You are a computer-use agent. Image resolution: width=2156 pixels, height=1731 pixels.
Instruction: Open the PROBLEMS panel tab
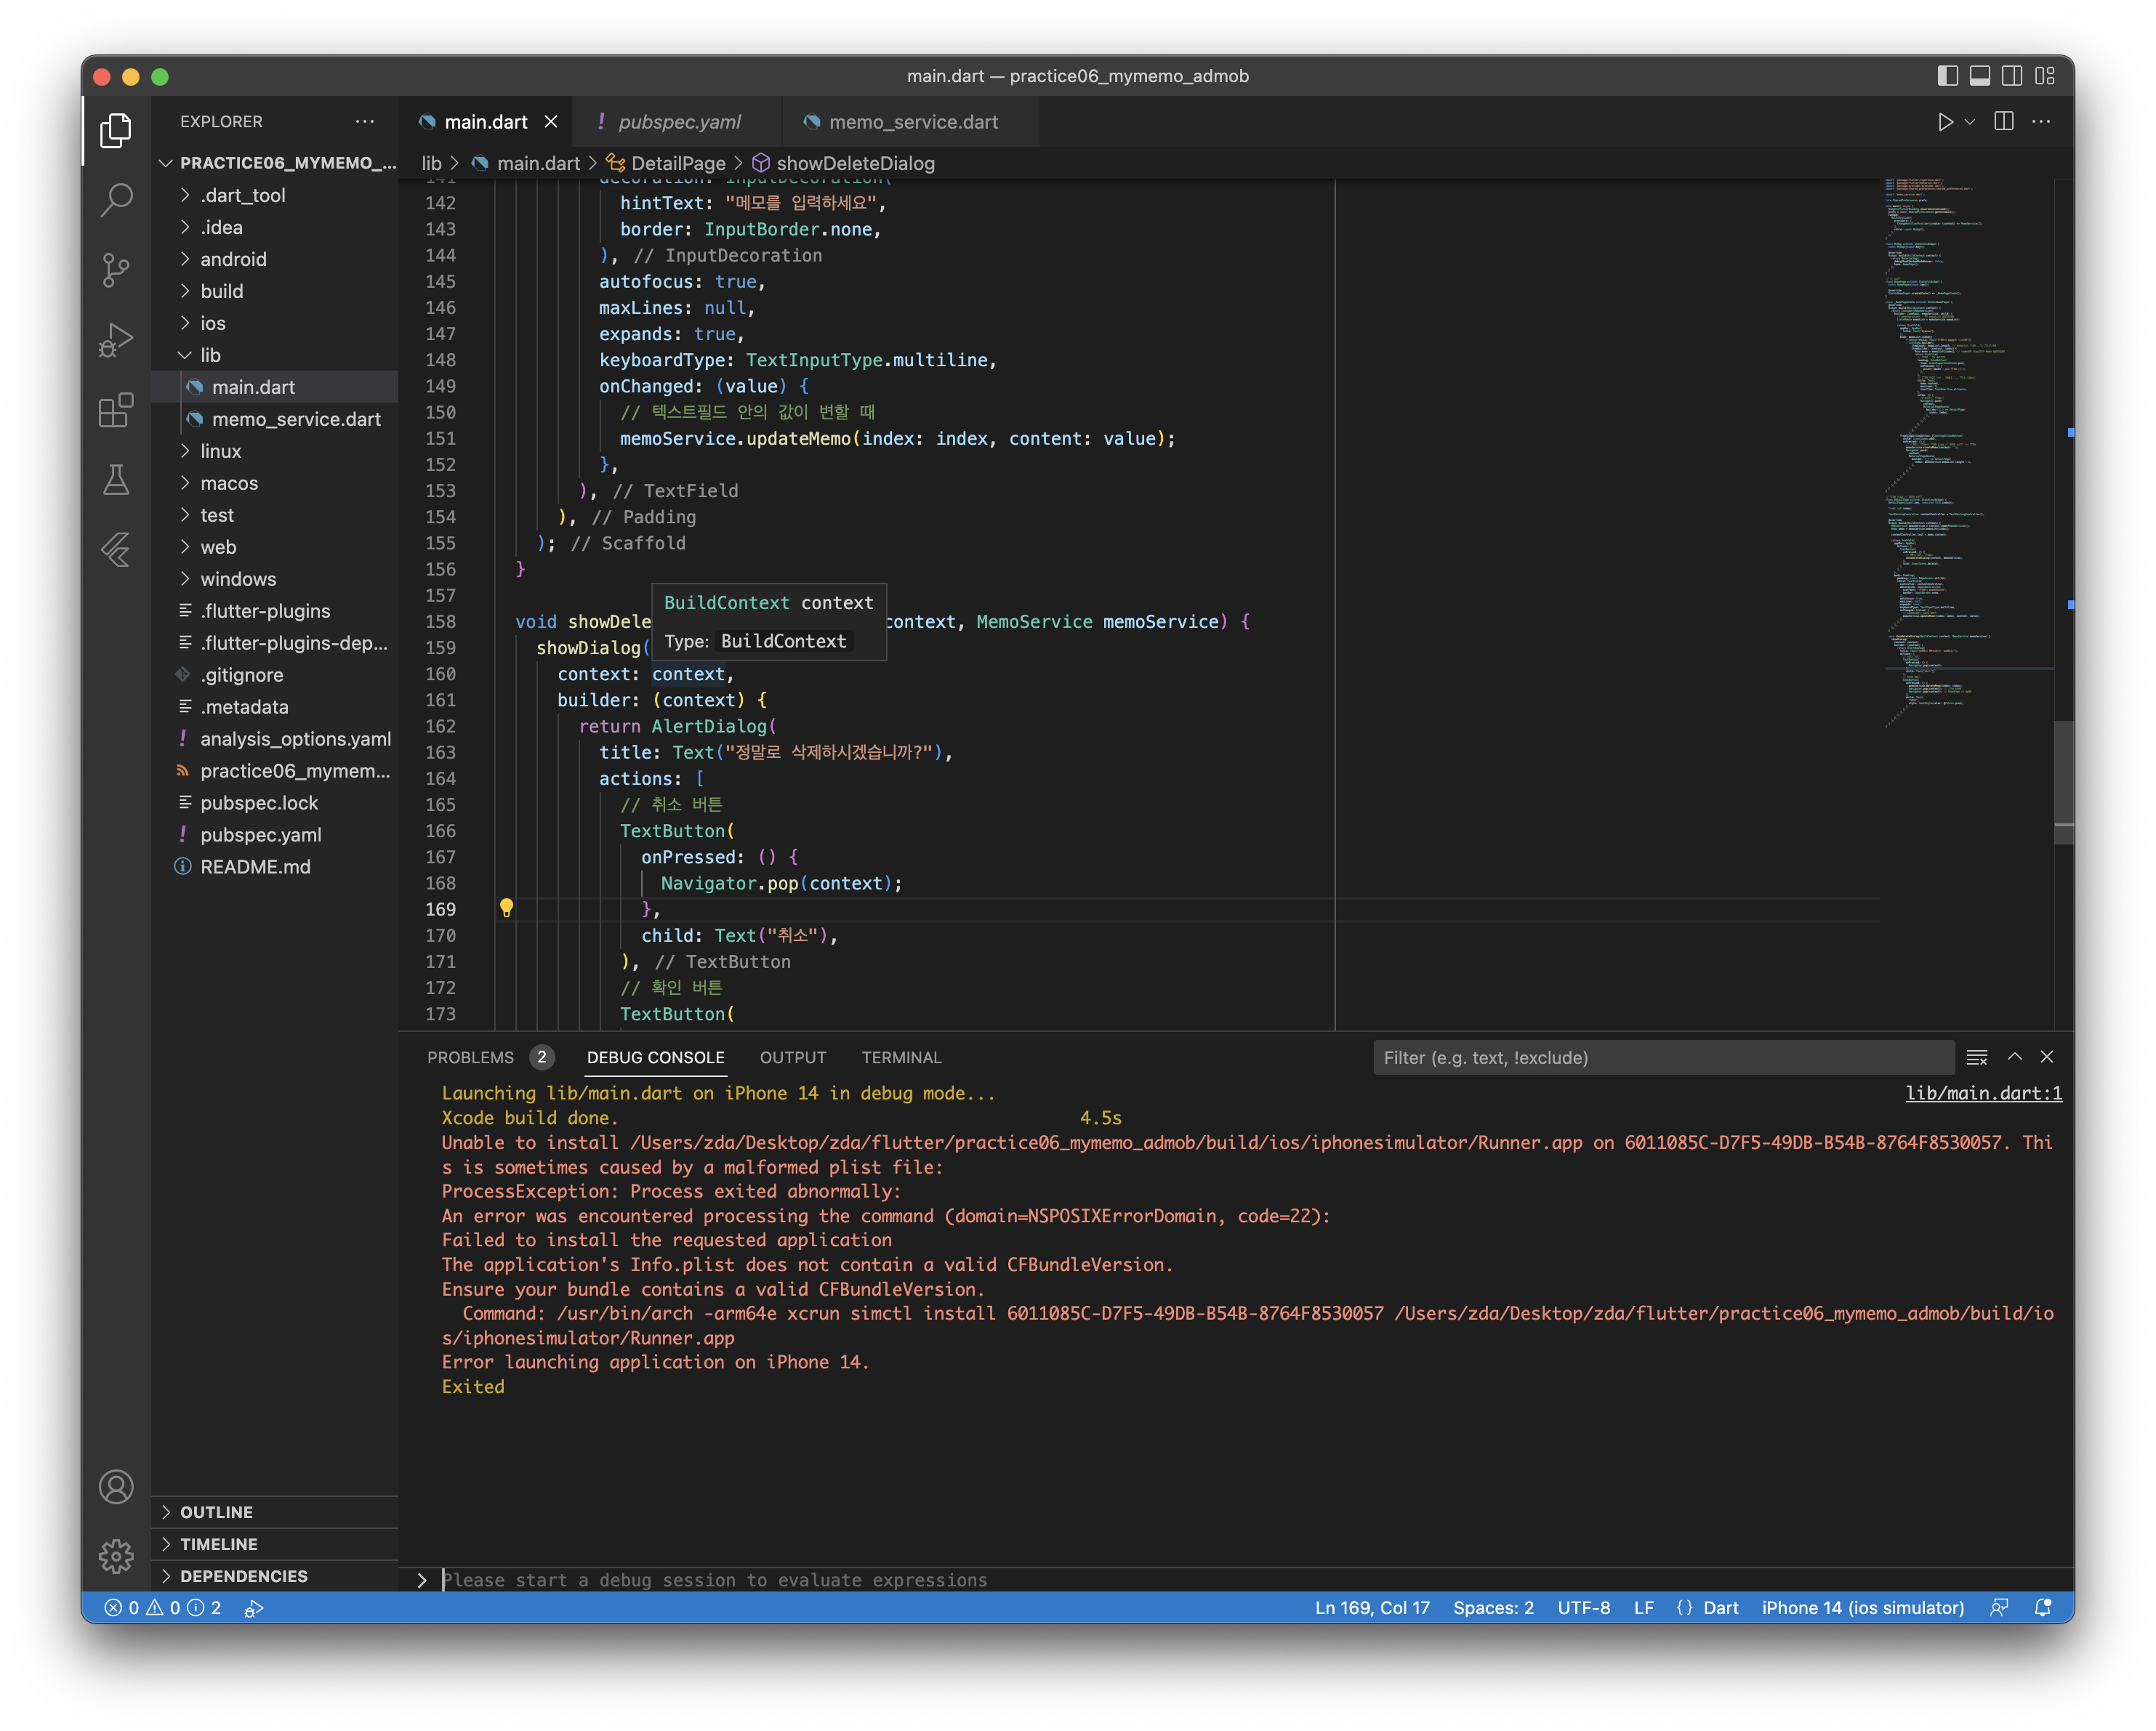click(x=489, y=1057)
